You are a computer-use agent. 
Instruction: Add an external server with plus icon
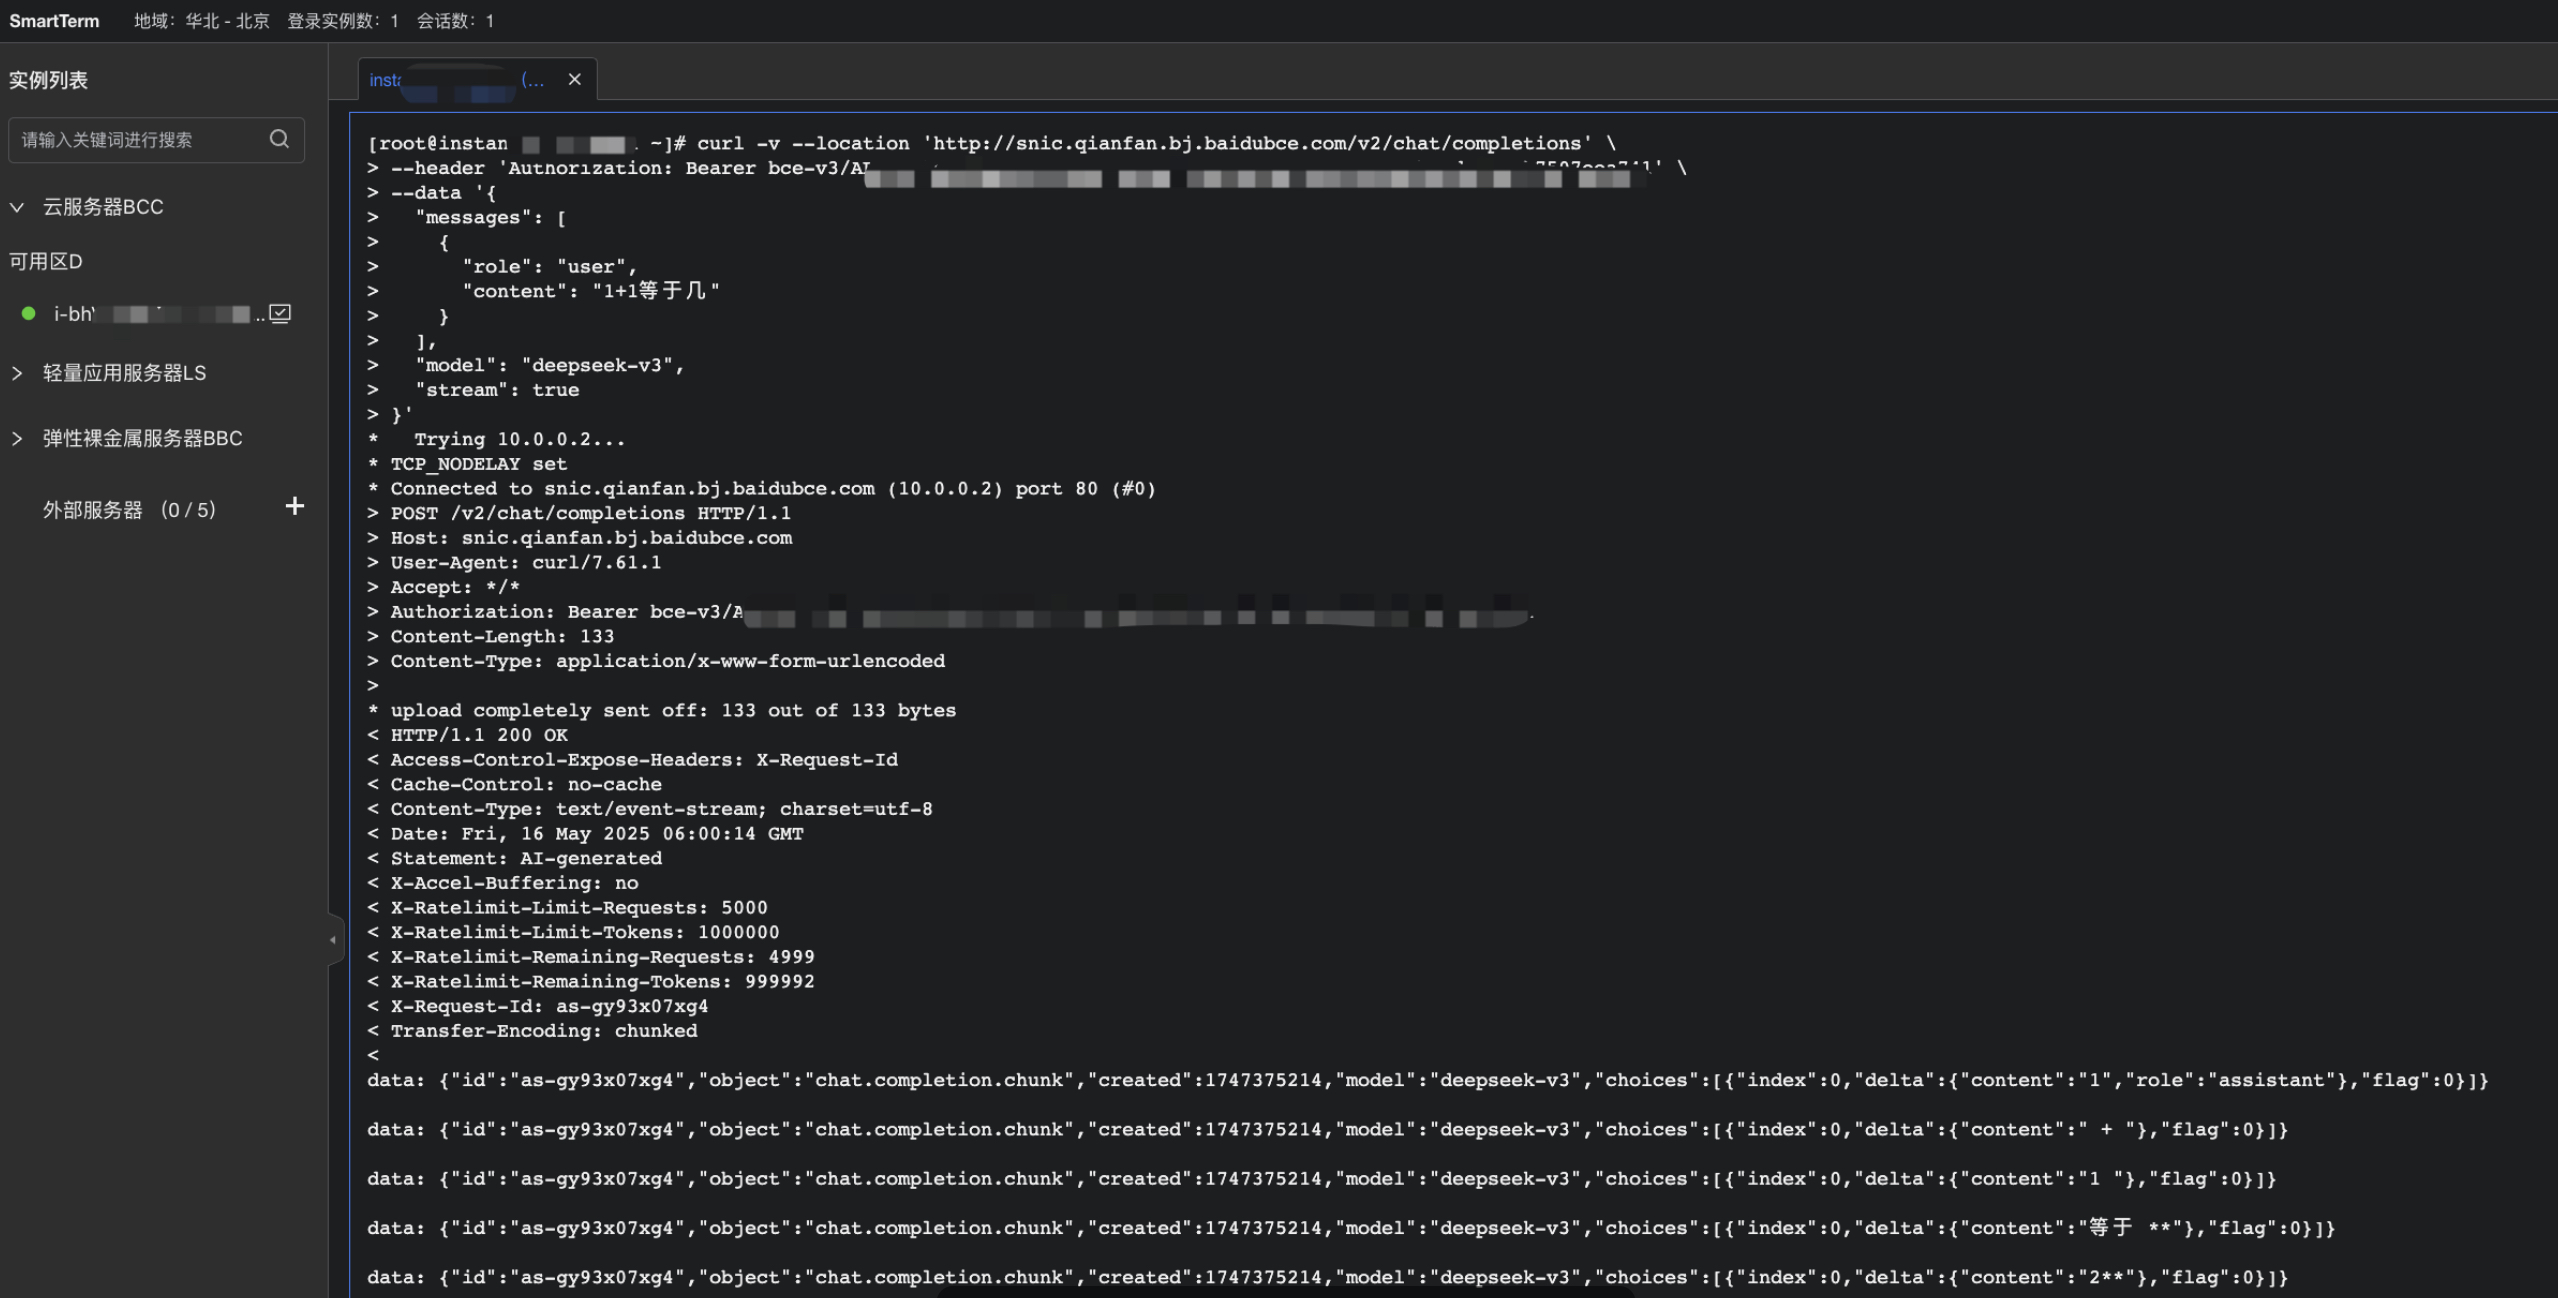point(294,506)
